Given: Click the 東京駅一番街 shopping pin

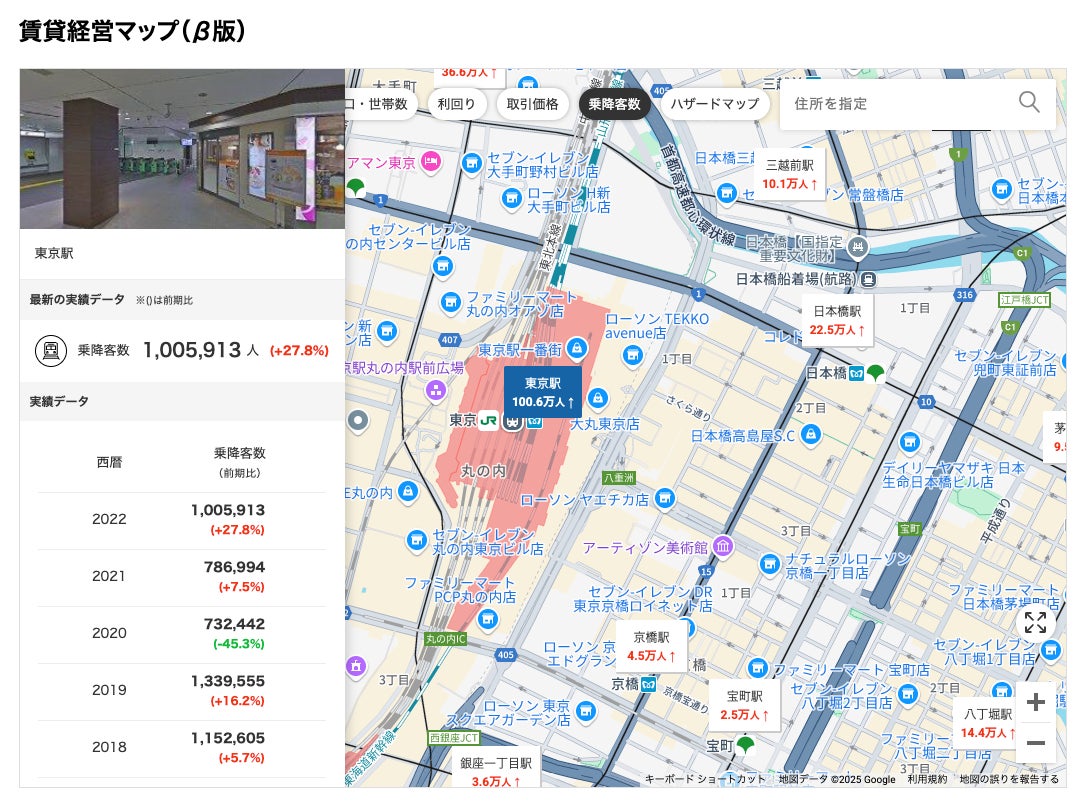Looking at the screenshot, I should 577,348.
